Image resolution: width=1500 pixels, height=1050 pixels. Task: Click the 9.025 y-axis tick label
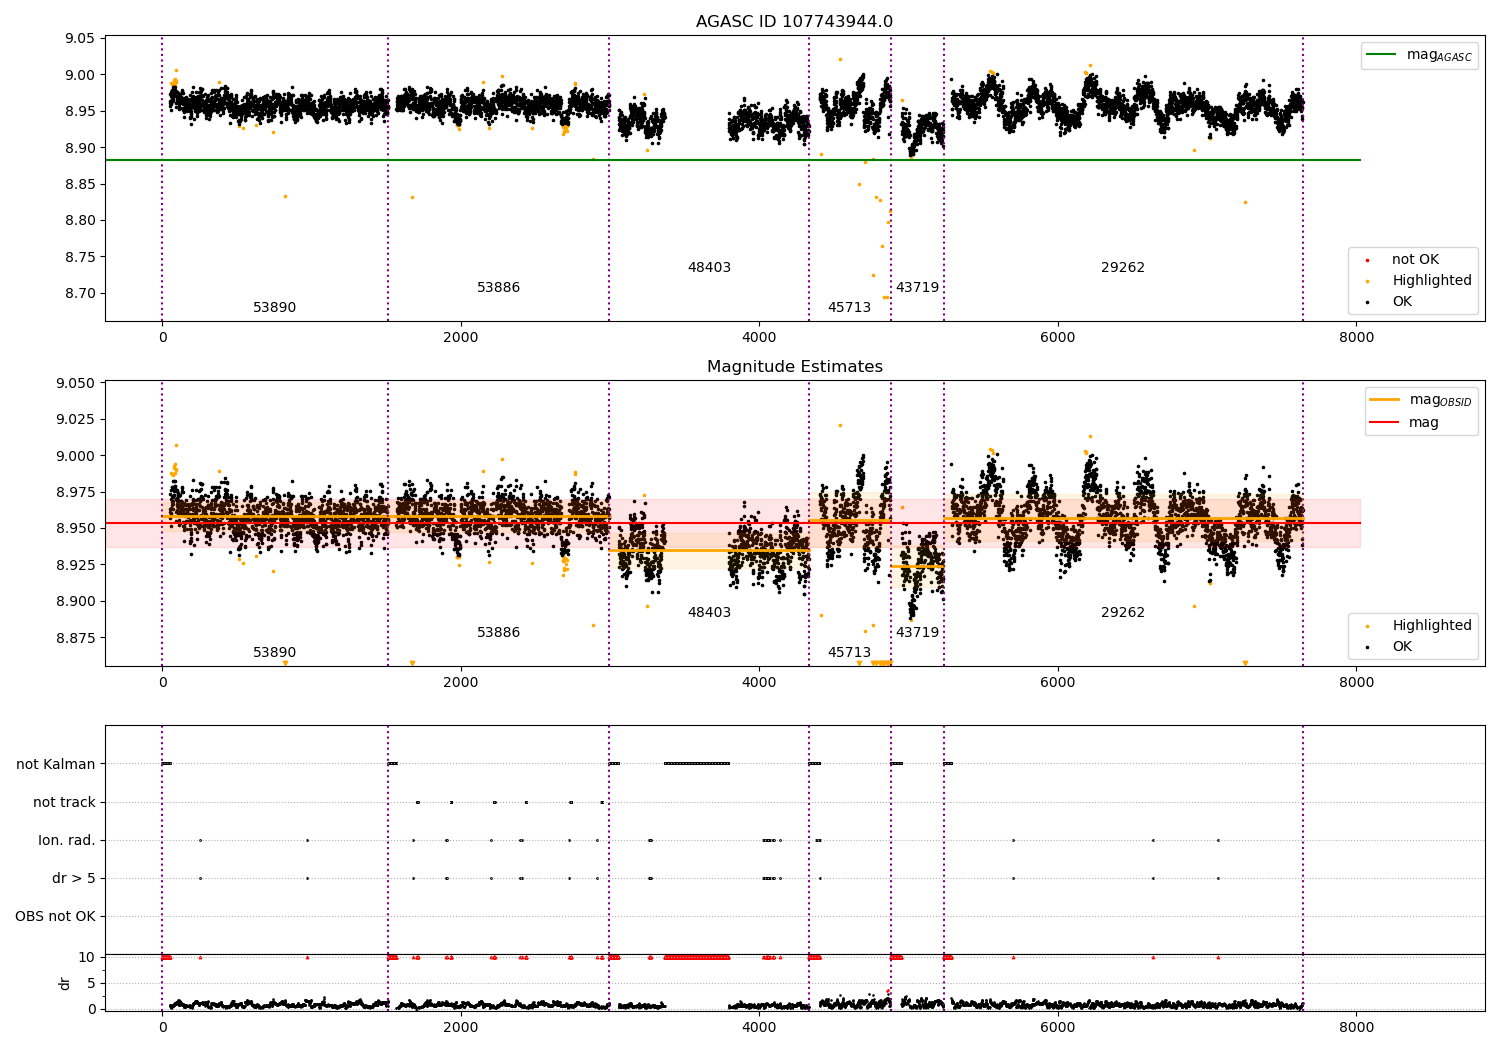(x=75, y=420)
